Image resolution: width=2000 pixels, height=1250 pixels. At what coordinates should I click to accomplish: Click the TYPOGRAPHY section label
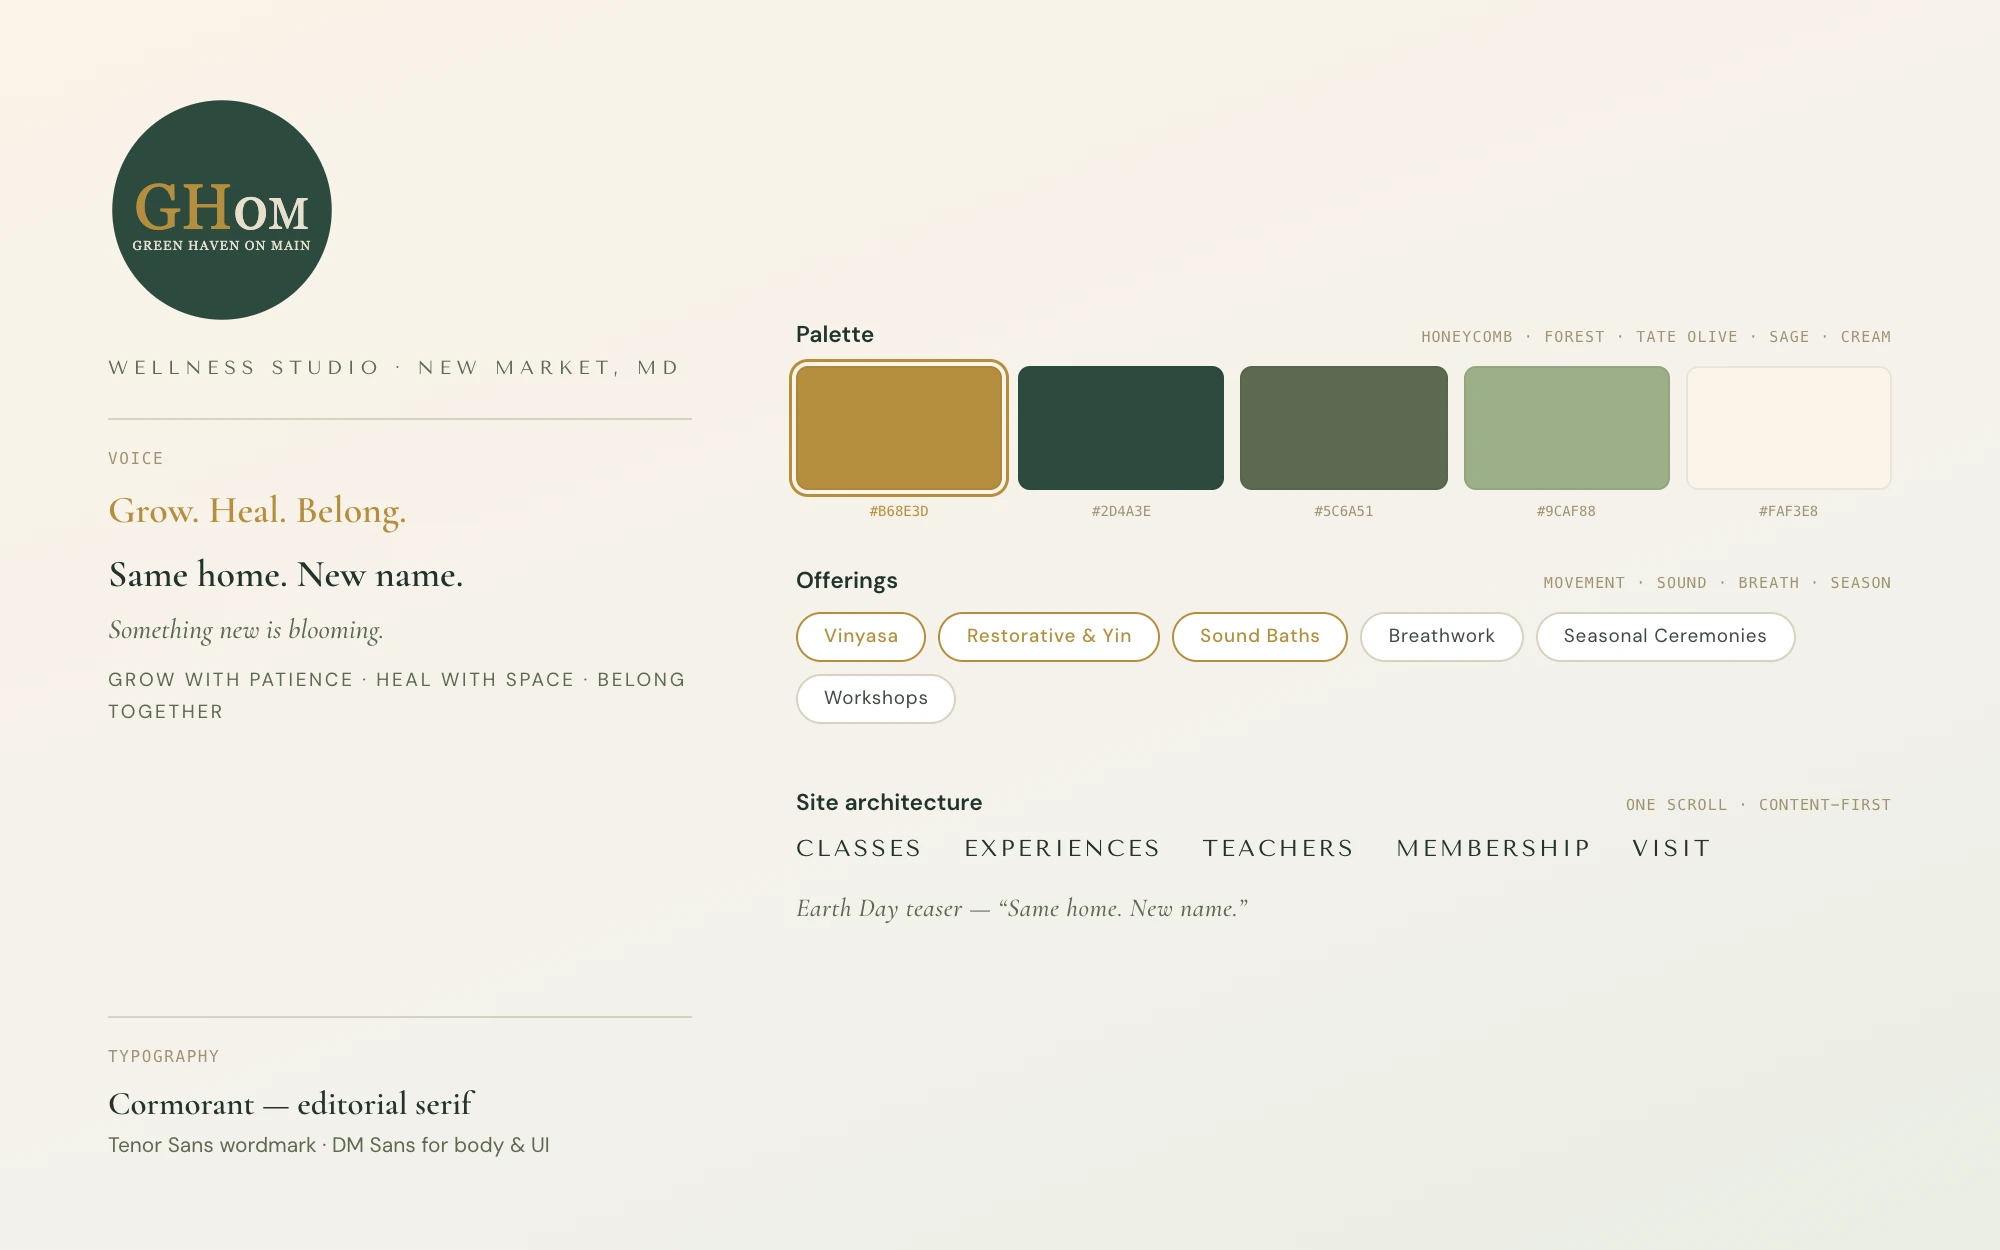click(x=164, y=1057)
